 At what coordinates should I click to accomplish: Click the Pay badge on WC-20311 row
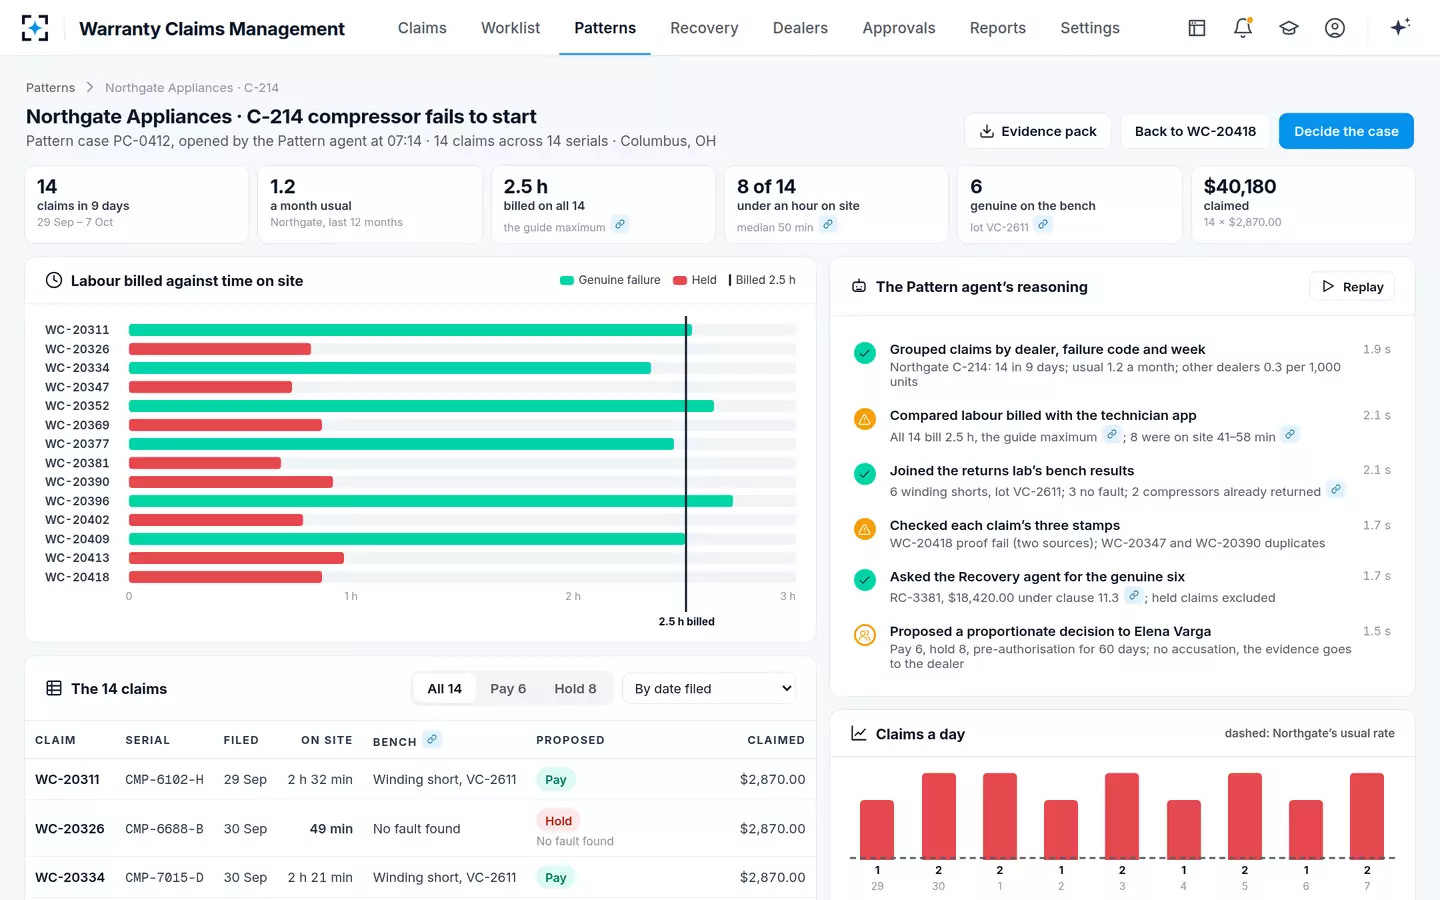[556, 780]
